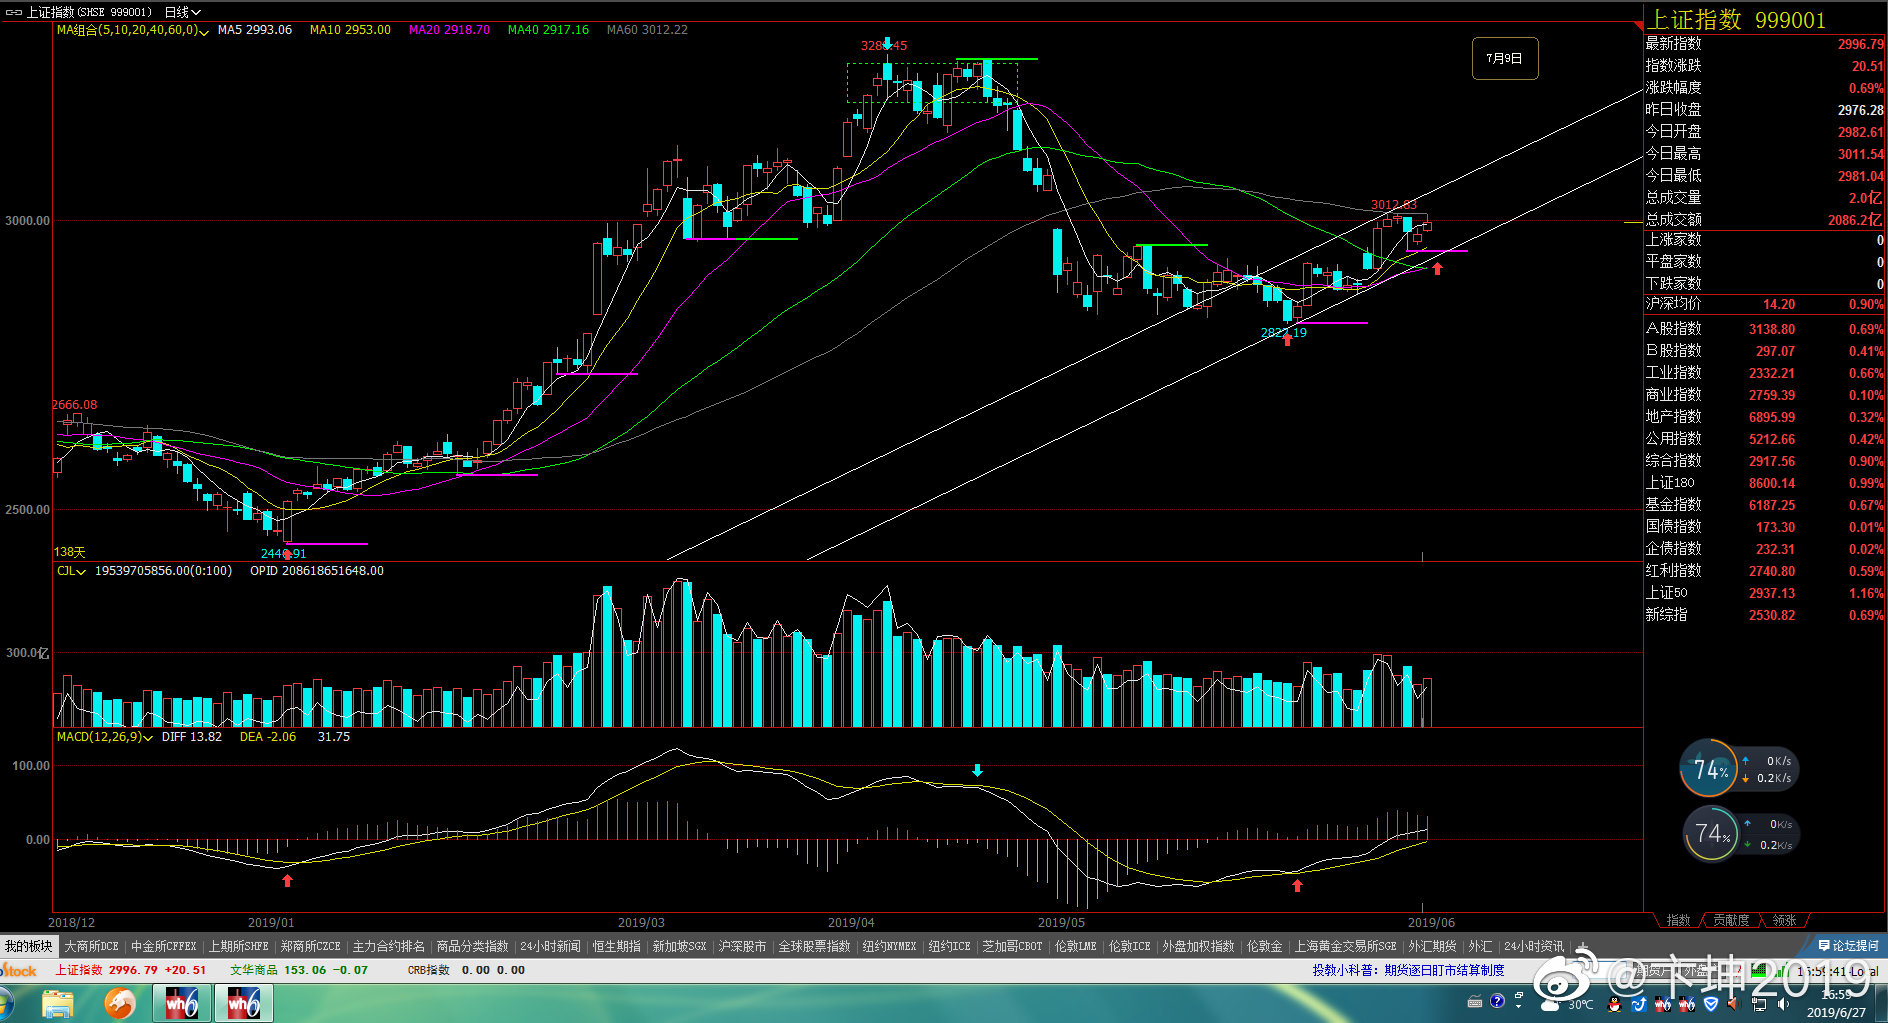Select the 领涨 tab in side panel
The height and width of the screenshot is (1023, 1888).
click(x=1784, y=920)
